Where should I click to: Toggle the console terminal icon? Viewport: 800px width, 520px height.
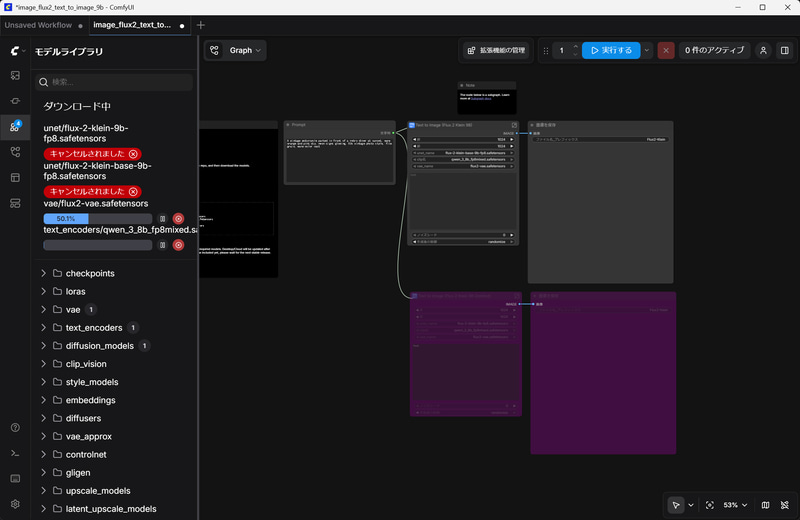(15, 453)
